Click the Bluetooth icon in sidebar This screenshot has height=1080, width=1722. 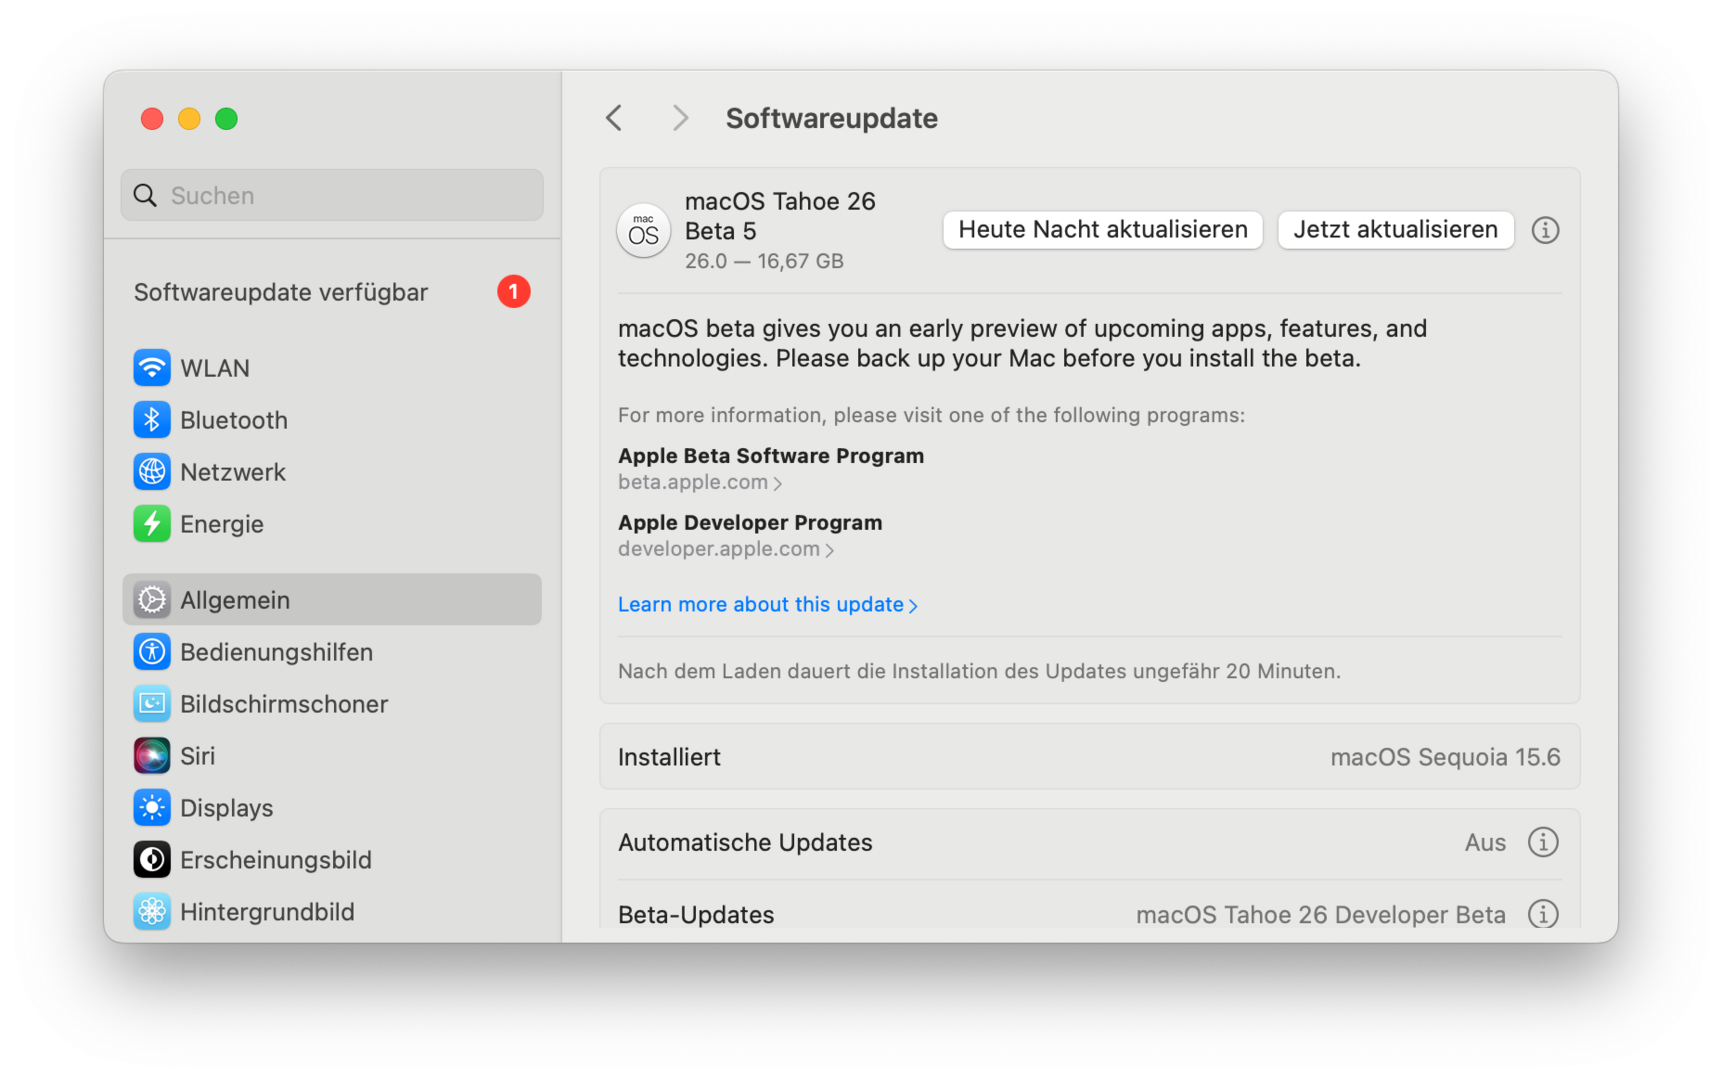152,420
